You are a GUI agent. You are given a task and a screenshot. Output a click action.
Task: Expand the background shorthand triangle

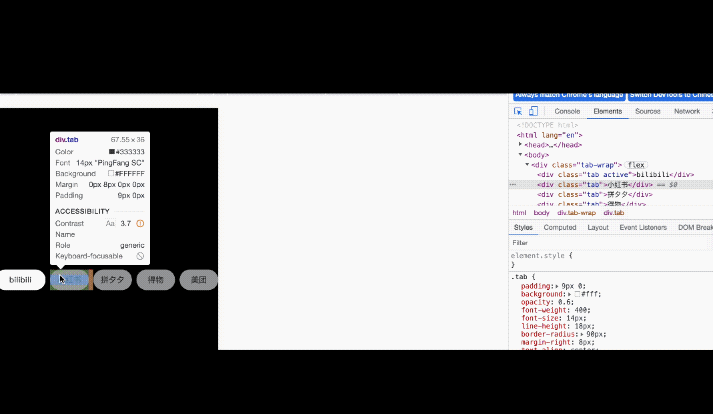point(569,294)
